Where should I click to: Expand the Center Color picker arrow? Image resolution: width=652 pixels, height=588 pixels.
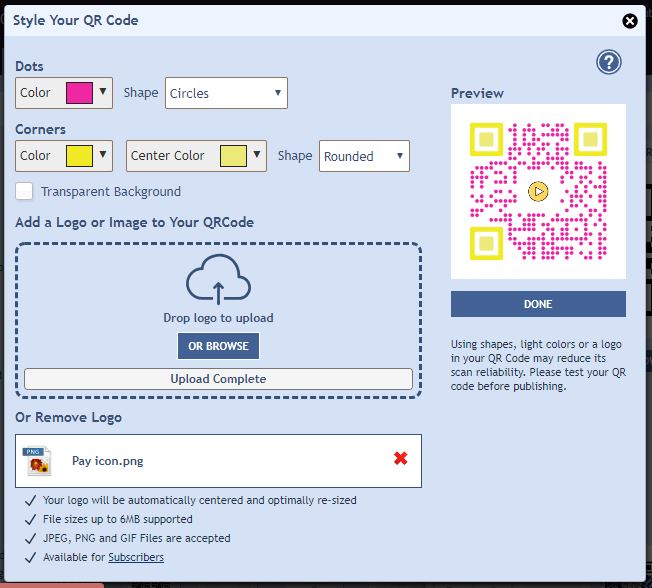pos(257,154)
